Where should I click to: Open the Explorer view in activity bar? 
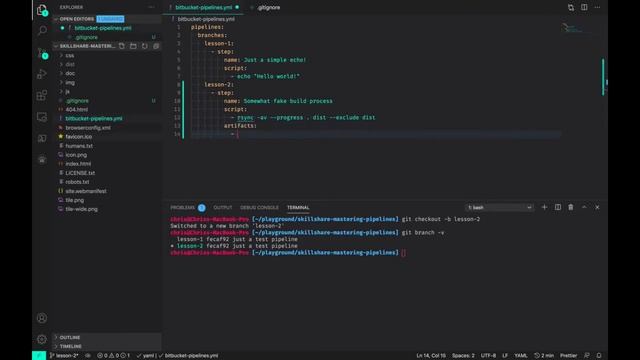pos(42,10)
